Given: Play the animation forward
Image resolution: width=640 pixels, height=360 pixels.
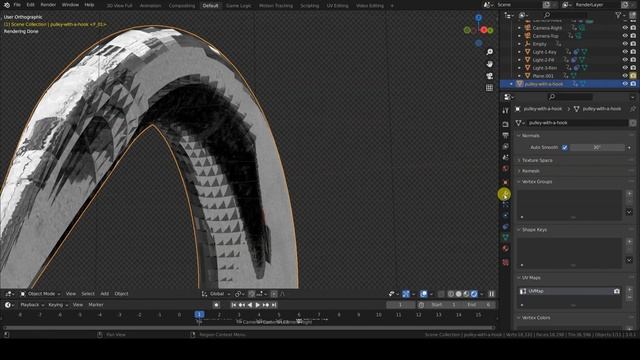Looking at the screenshot, I should tap(258, 305).
